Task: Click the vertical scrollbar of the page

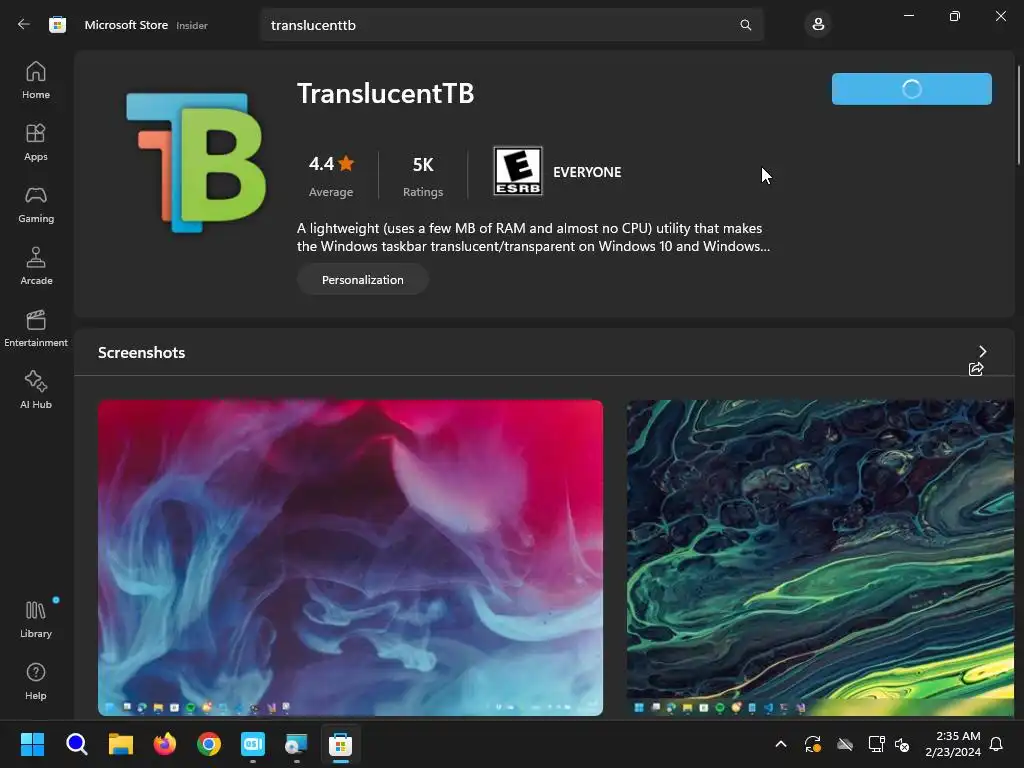Action: pyautogui.click(x=1018, y=114)
